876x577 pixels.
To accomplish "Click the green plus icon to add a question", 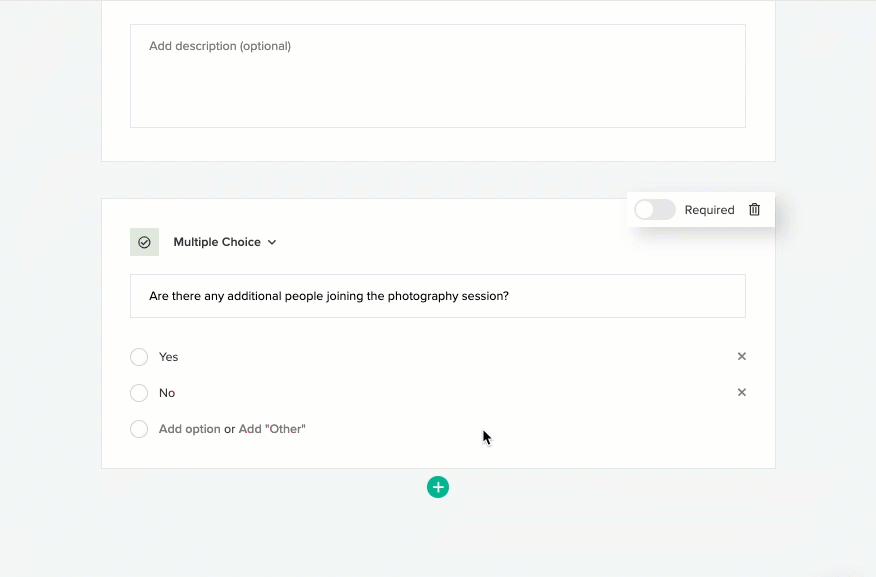I will pos(437,487).
